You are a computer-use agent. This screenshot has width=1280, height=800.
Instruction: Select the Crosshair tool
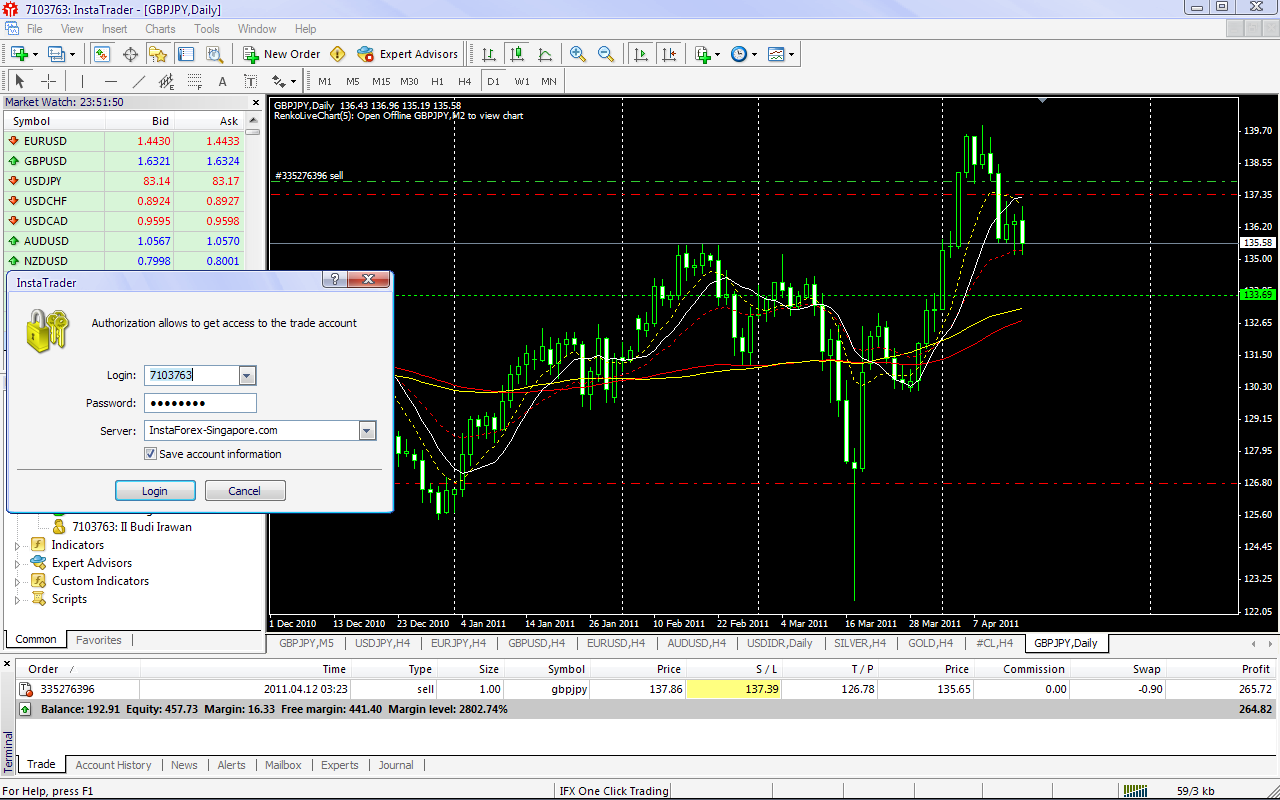point(48,81)
